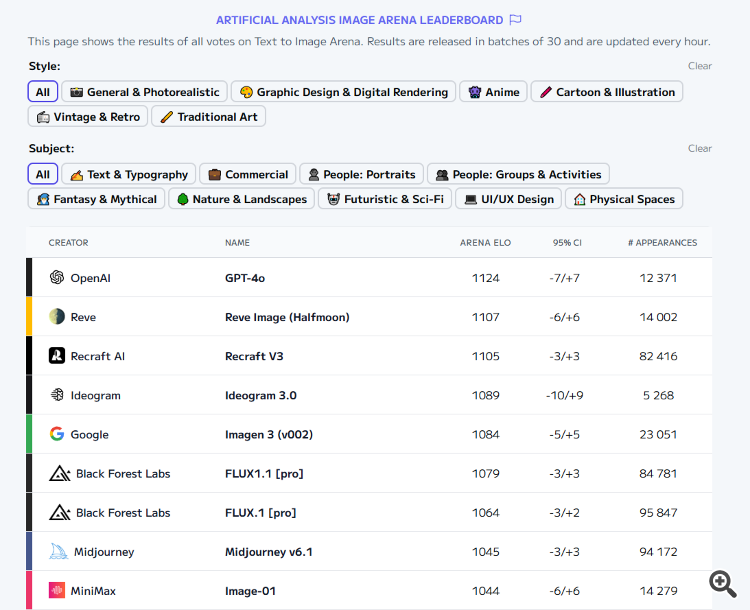Screen dimensions: 750x610
Task: Pick Futuristic & Sci-Fi subject filter
Action: tap(385, 199)
